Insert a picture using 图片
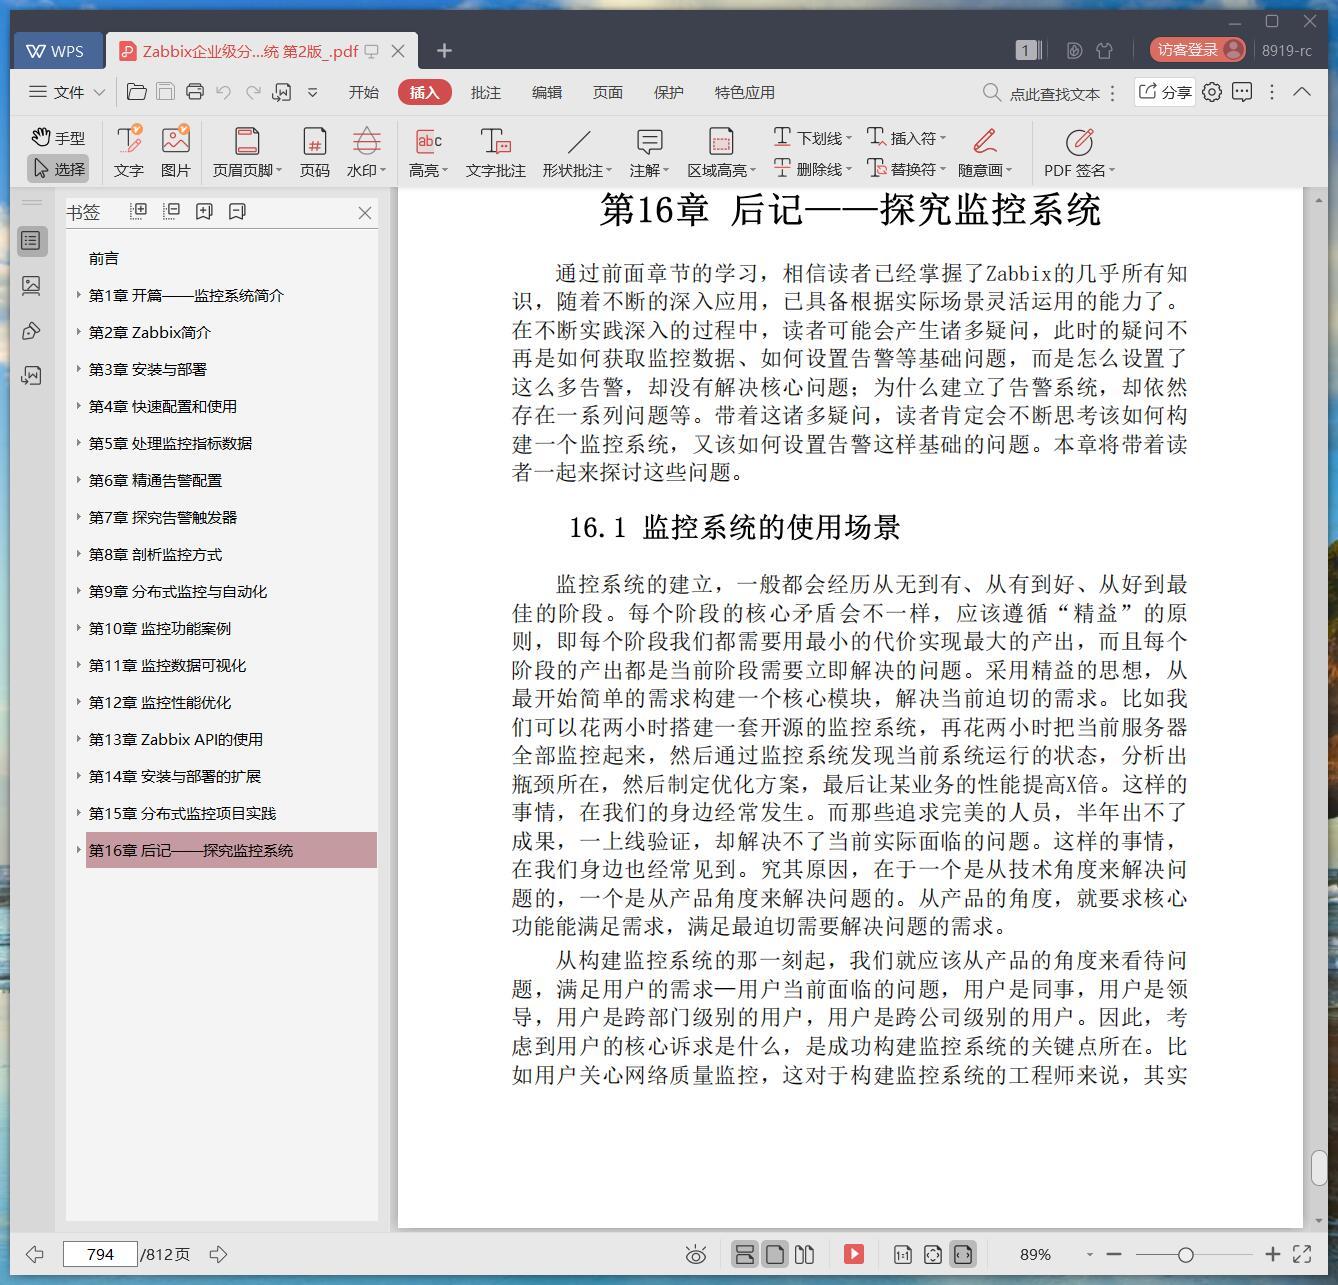This screenshot has height=1285, width=1338. [x=175, y=153]
